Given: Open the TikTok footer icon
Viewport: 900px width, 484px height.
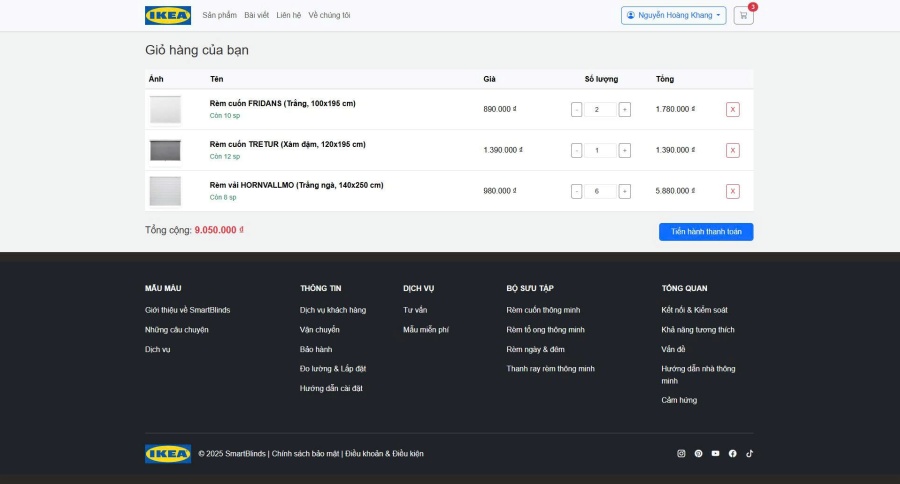Looking at the screenshot, I should [749, 454].
